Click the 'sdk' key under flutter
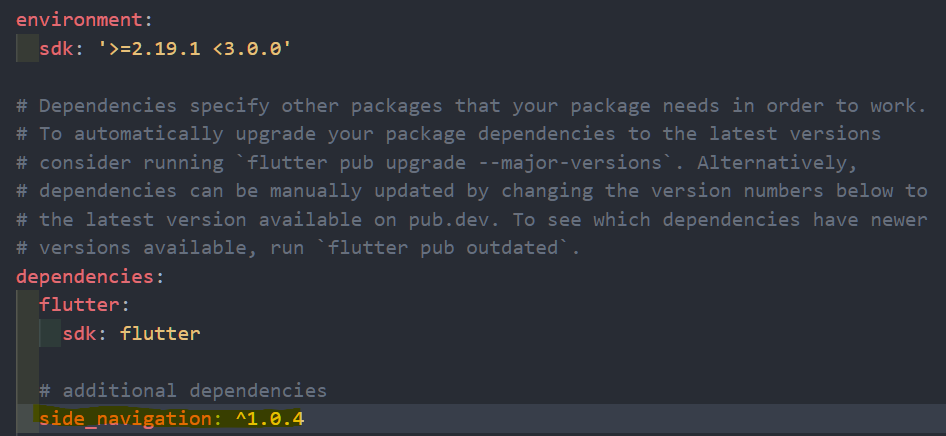946x436 pixels. click(x=80, y=333)
